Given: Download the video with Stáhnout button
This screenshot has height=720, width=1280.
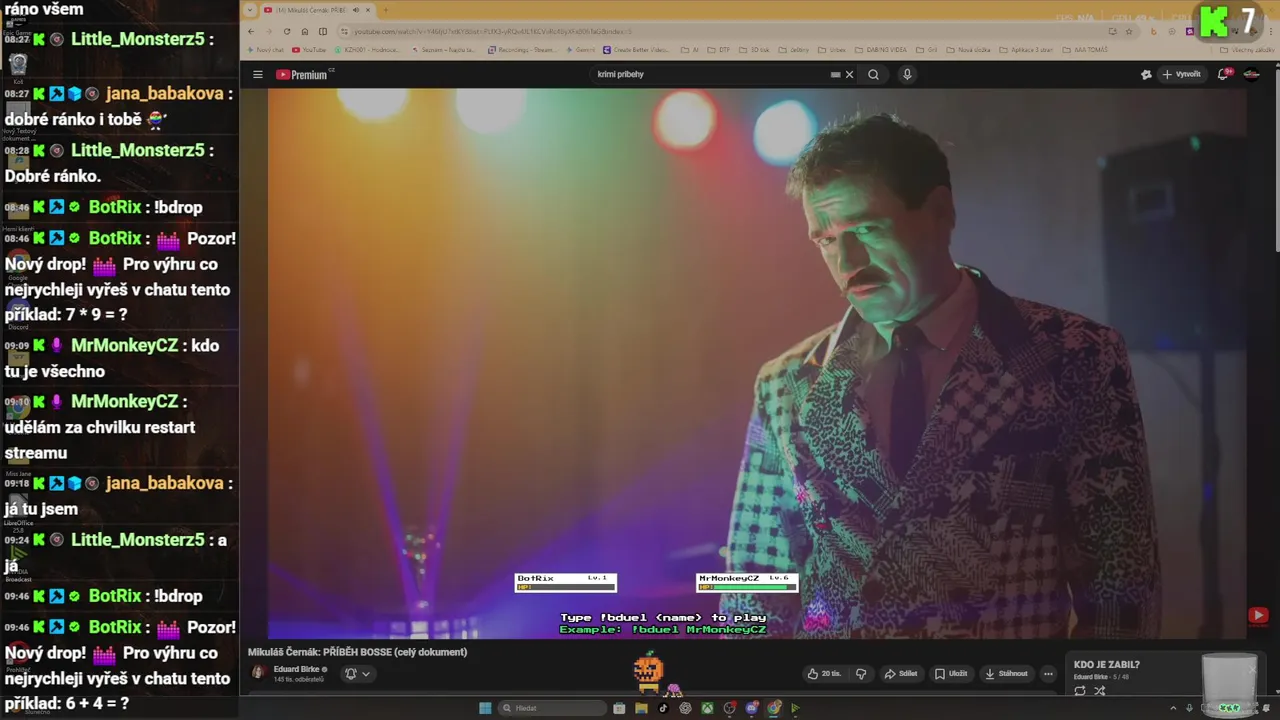Looking at the screenshot, I should tap(1006, 673).
